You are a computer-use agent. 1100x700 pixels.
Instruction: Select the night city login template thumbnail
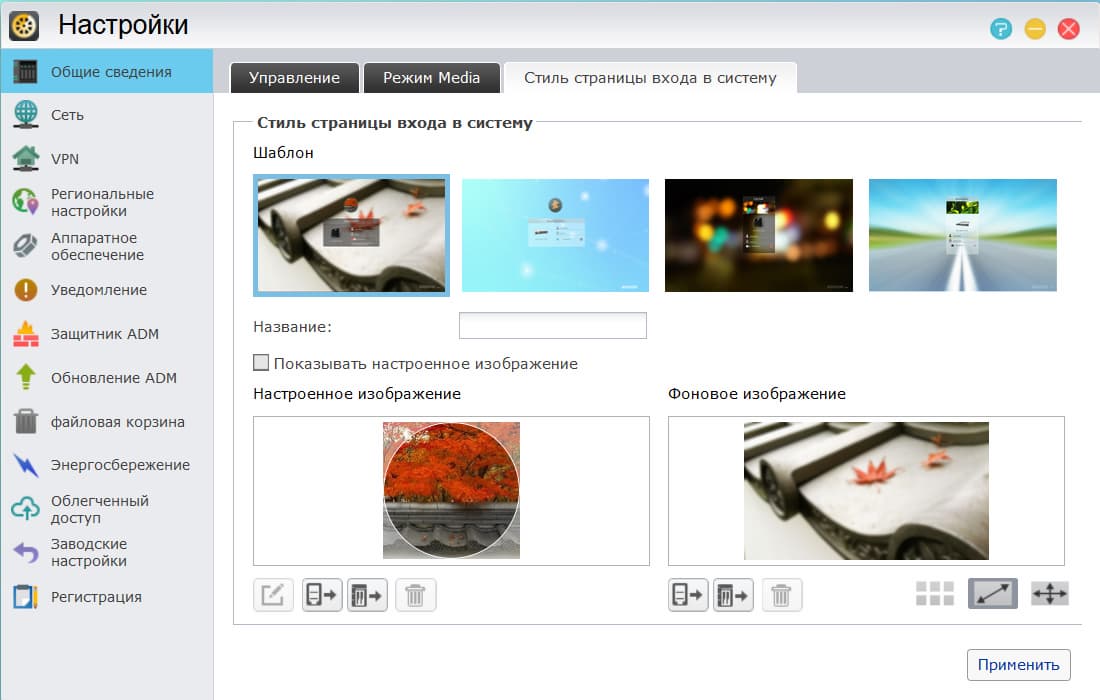click(x=758, y=235)
